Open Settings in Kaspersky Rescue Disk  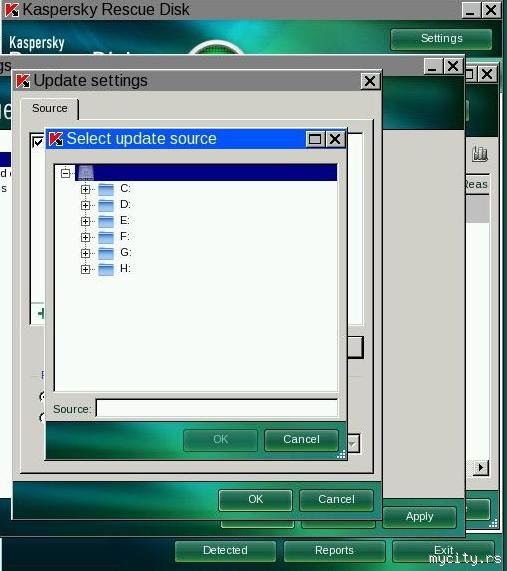(441, 39)
